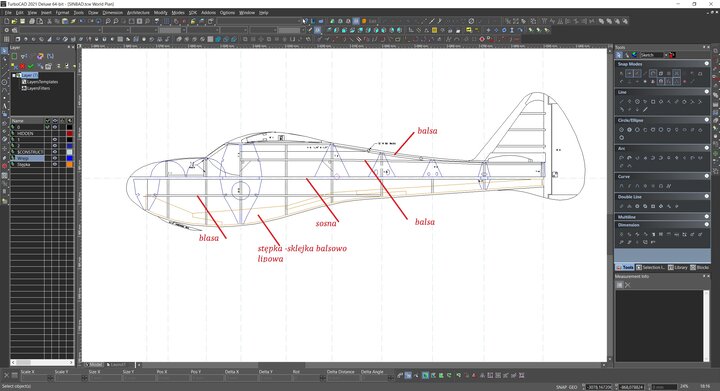This screenshot has height=391, width=720.
Task: Click the zoom in magnifier toolbar icon
Action: pos(108,21)
